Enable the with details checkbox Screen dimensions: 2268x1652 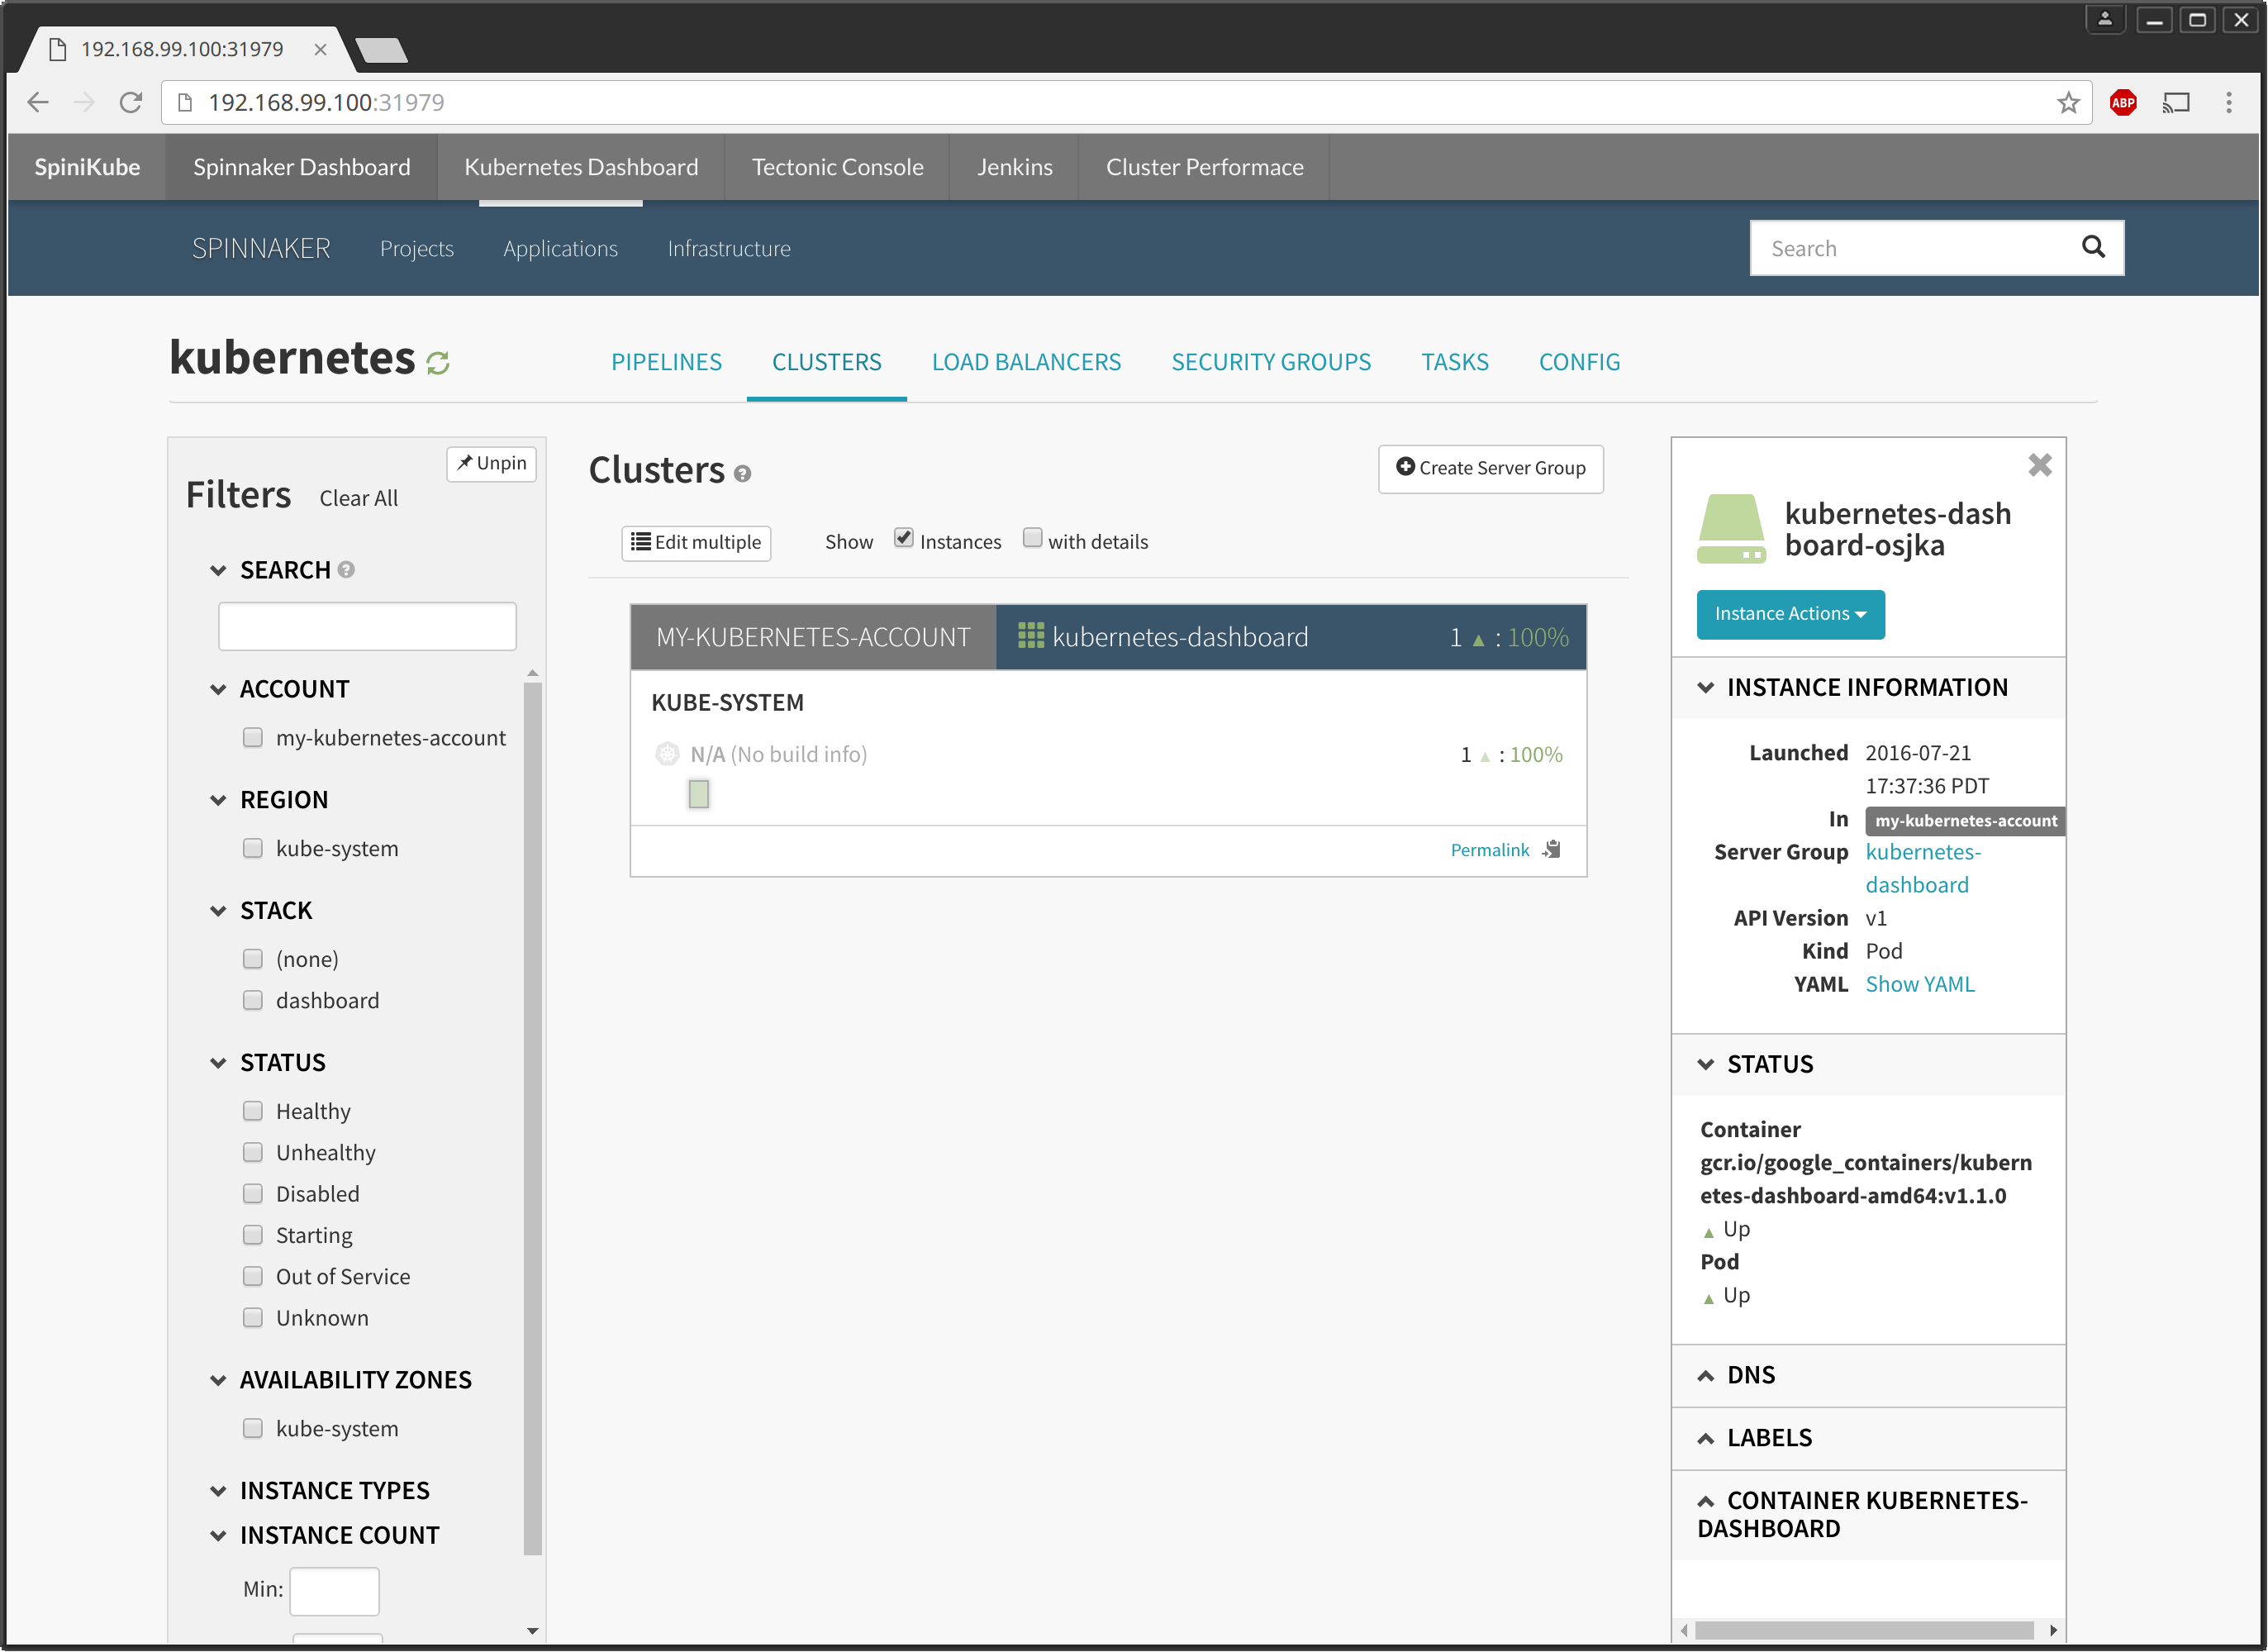[1032, 538]
